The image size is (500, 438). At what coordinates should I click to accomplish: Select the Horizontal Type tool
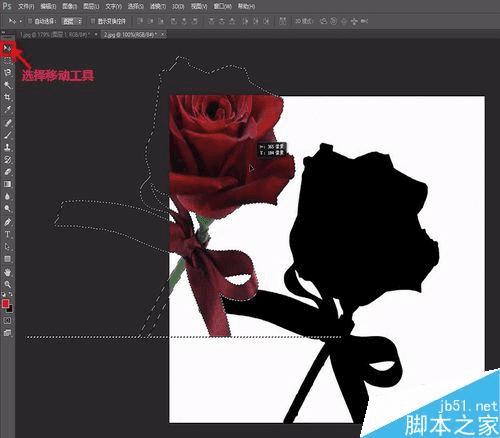click(x=7, y=234)
